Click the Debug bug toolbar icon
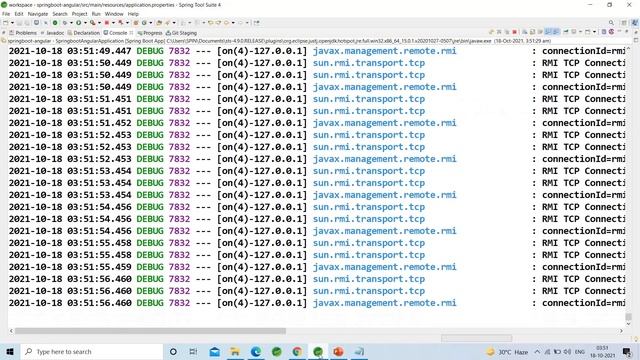The height and width of the screenshot is (360, 640). coord(64,23)
